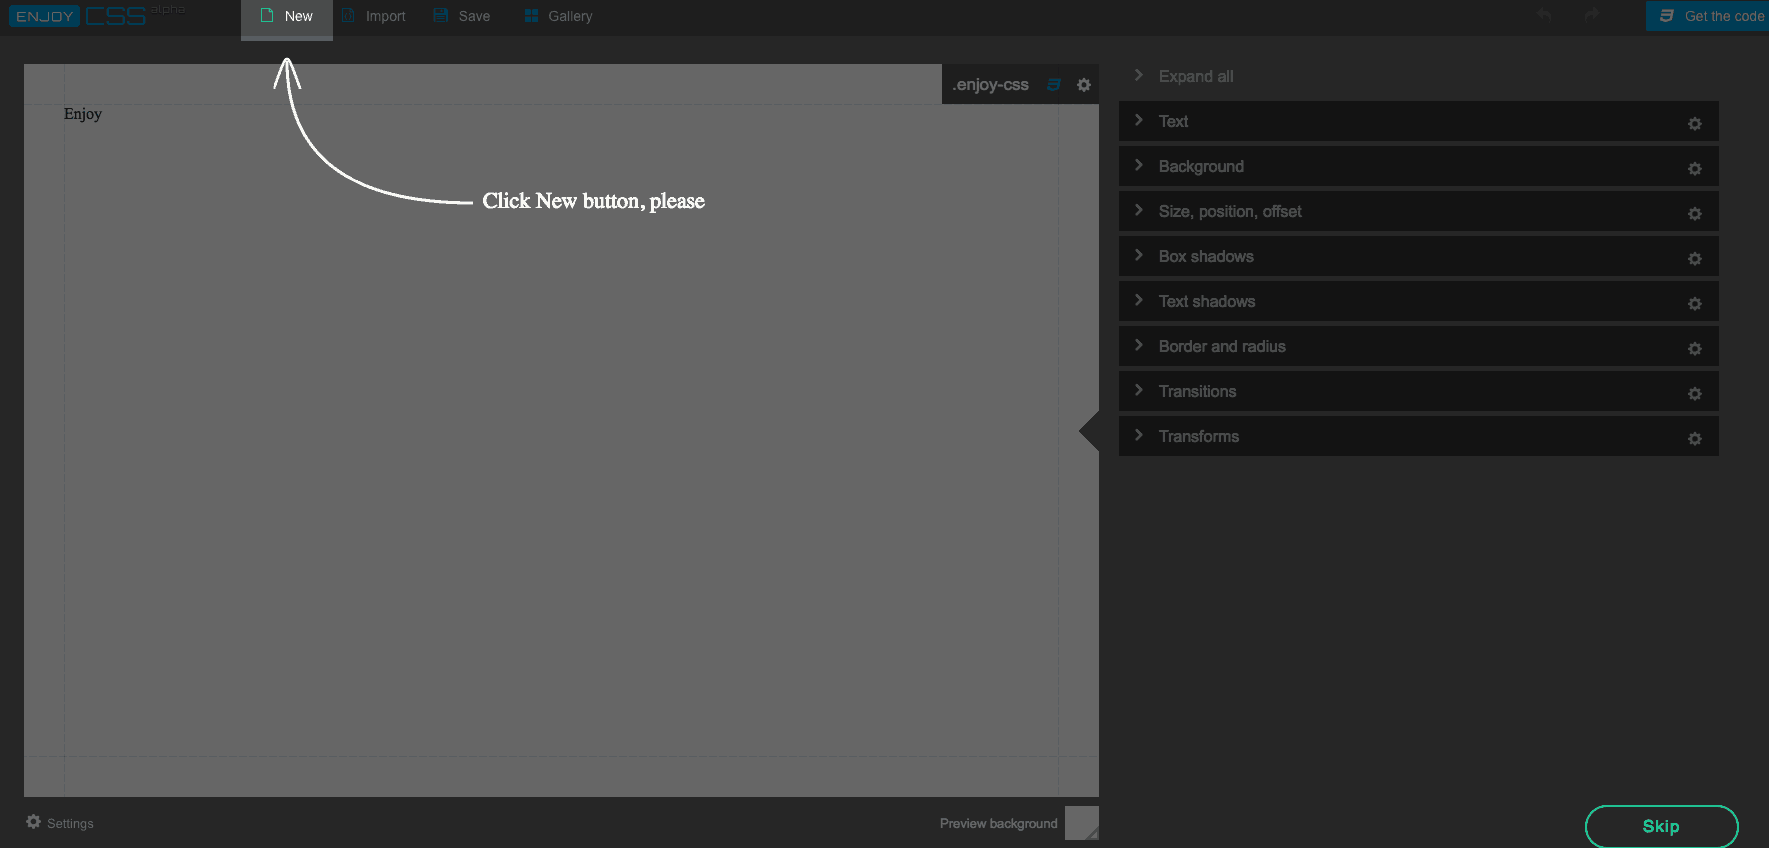Click the CSS3 icon beside .enjoy-css

(1053, 85)
